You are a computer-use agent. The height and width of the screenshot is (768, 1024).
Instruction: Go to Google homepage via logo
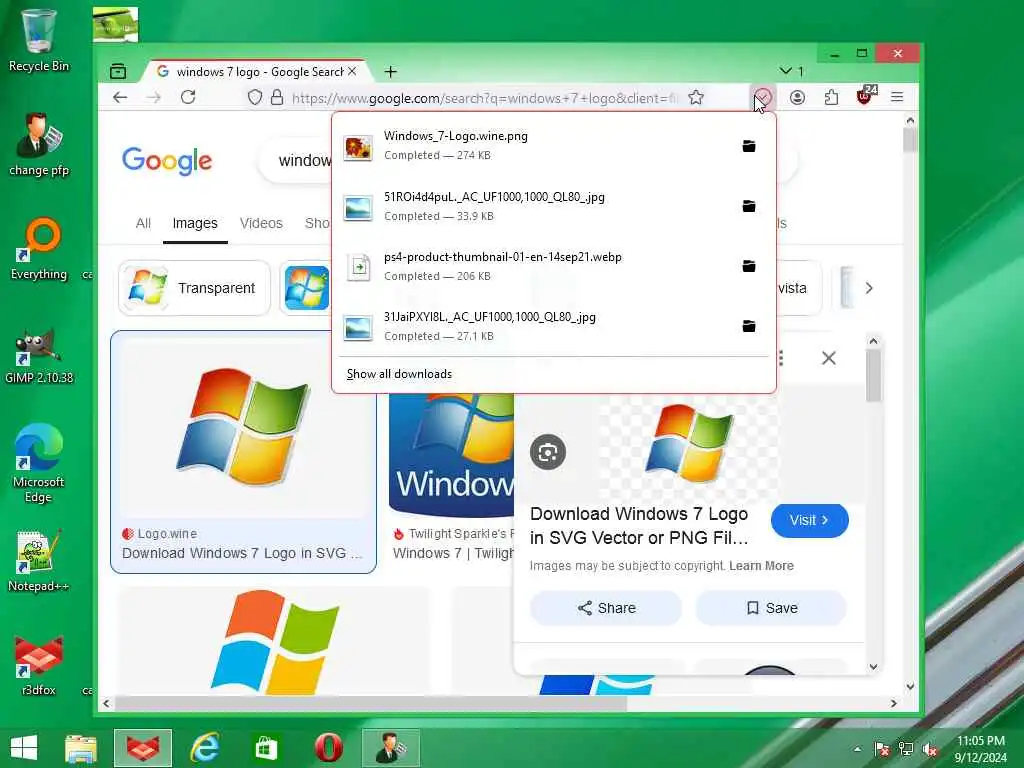click(167, 161)
